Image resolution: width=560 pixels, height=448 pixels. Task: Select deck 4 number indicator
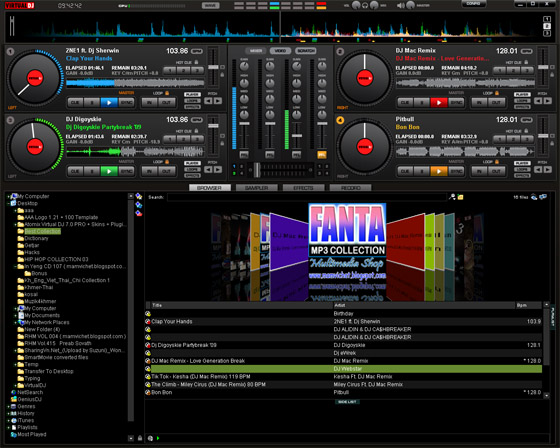(340, 120)
